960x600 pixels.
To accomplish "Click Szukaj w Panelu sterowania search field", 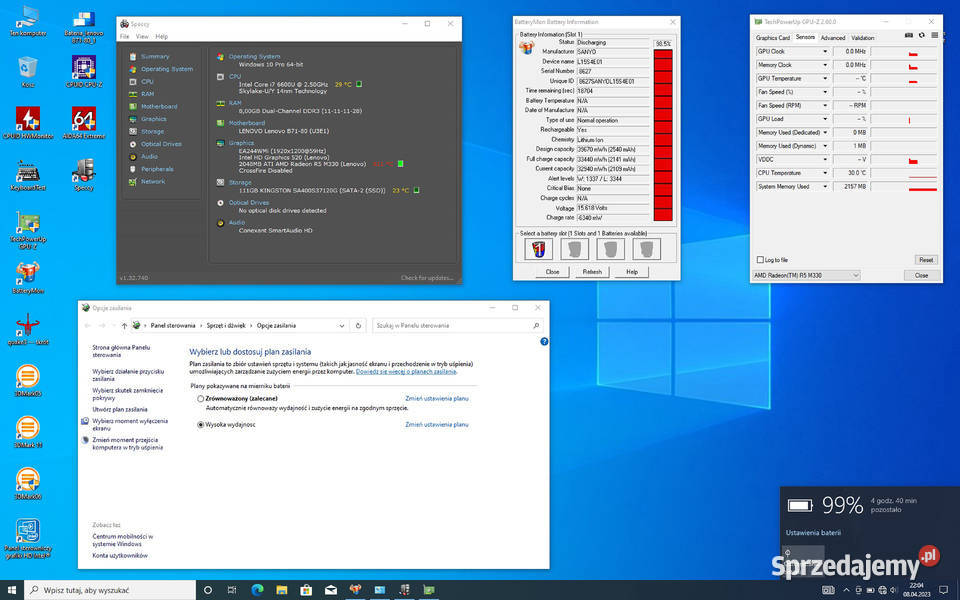I will pyautogui.click(x=457, y=326).
